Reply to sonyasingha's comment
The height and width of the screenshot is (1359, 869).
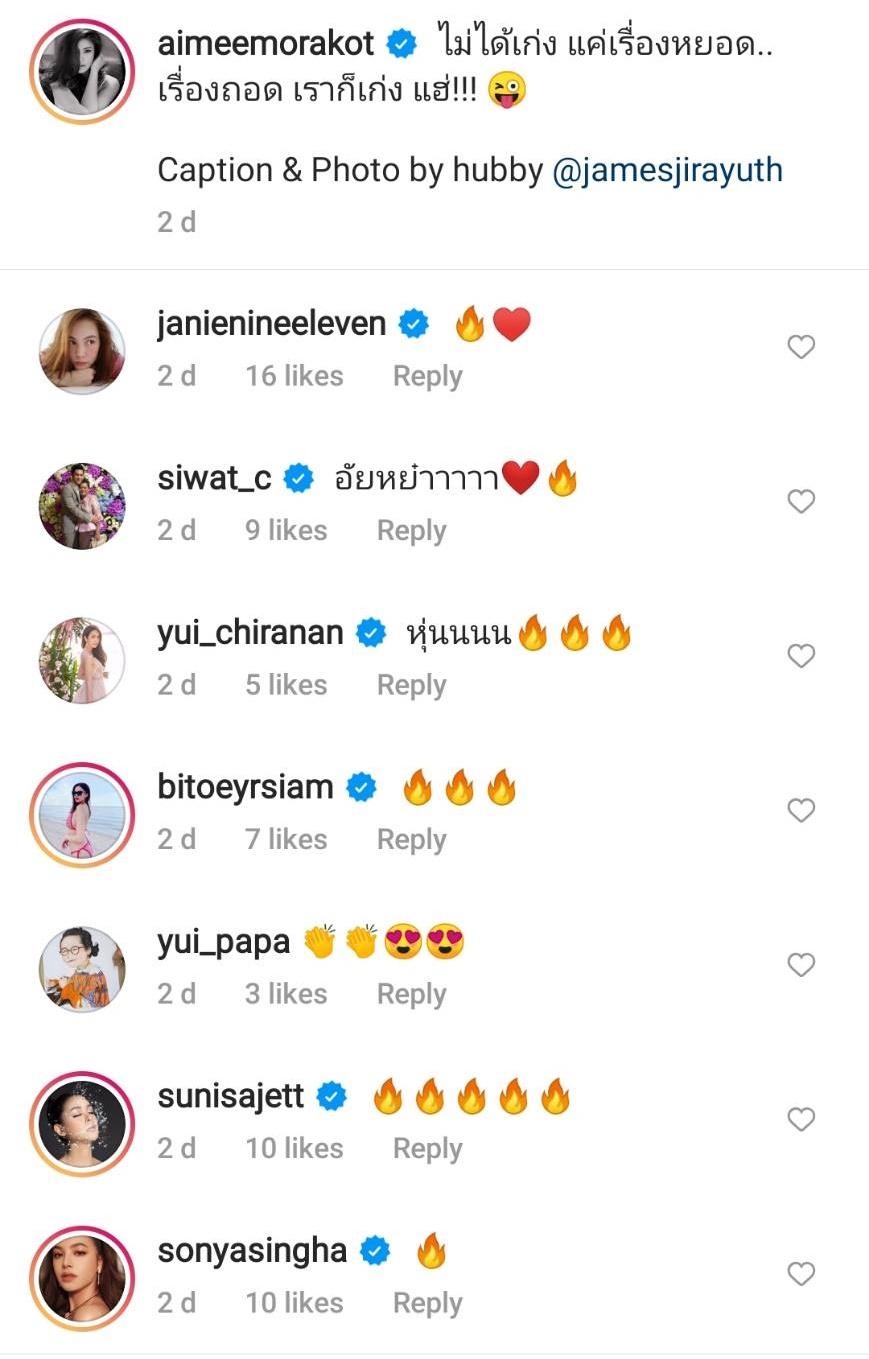point(427,1304)
